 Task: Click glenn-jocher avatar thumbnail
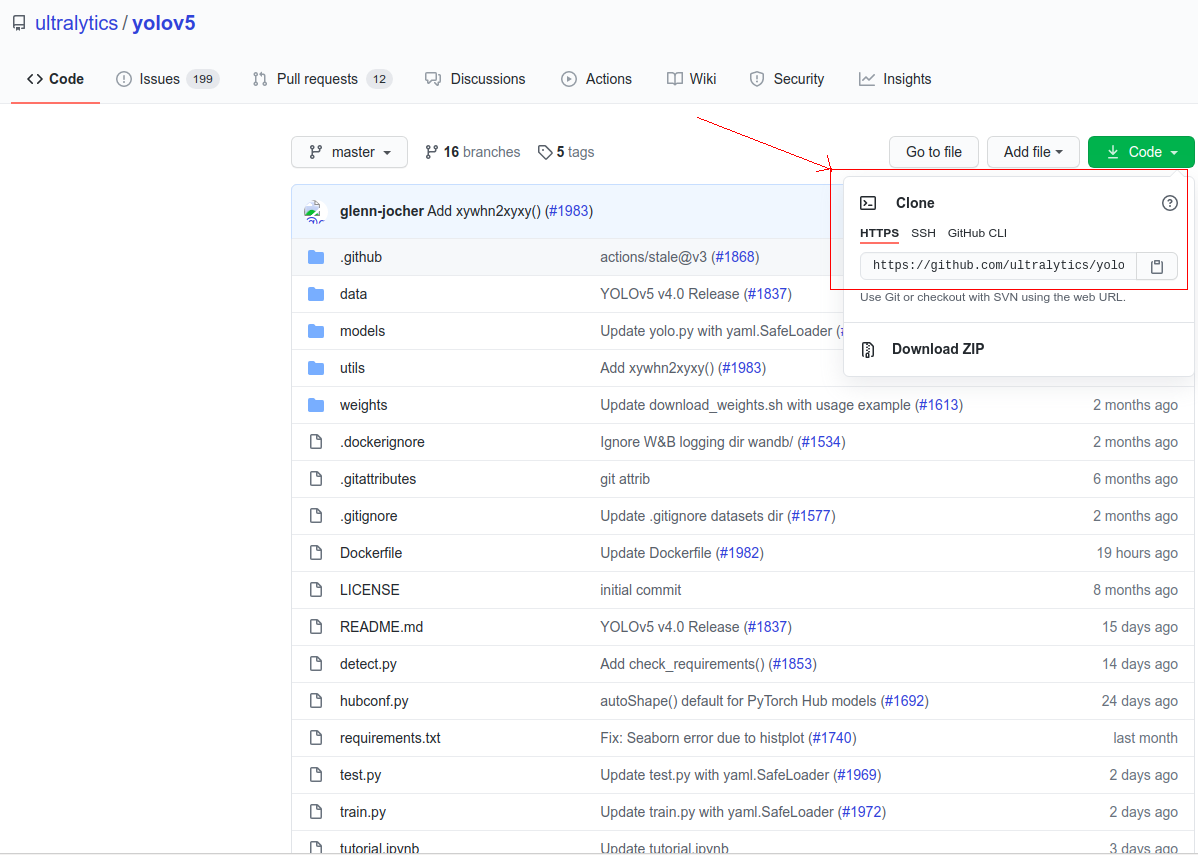point(315,212)
